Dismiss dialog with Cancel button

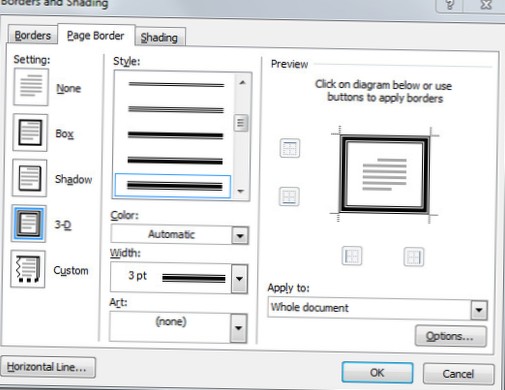(458, 374)
